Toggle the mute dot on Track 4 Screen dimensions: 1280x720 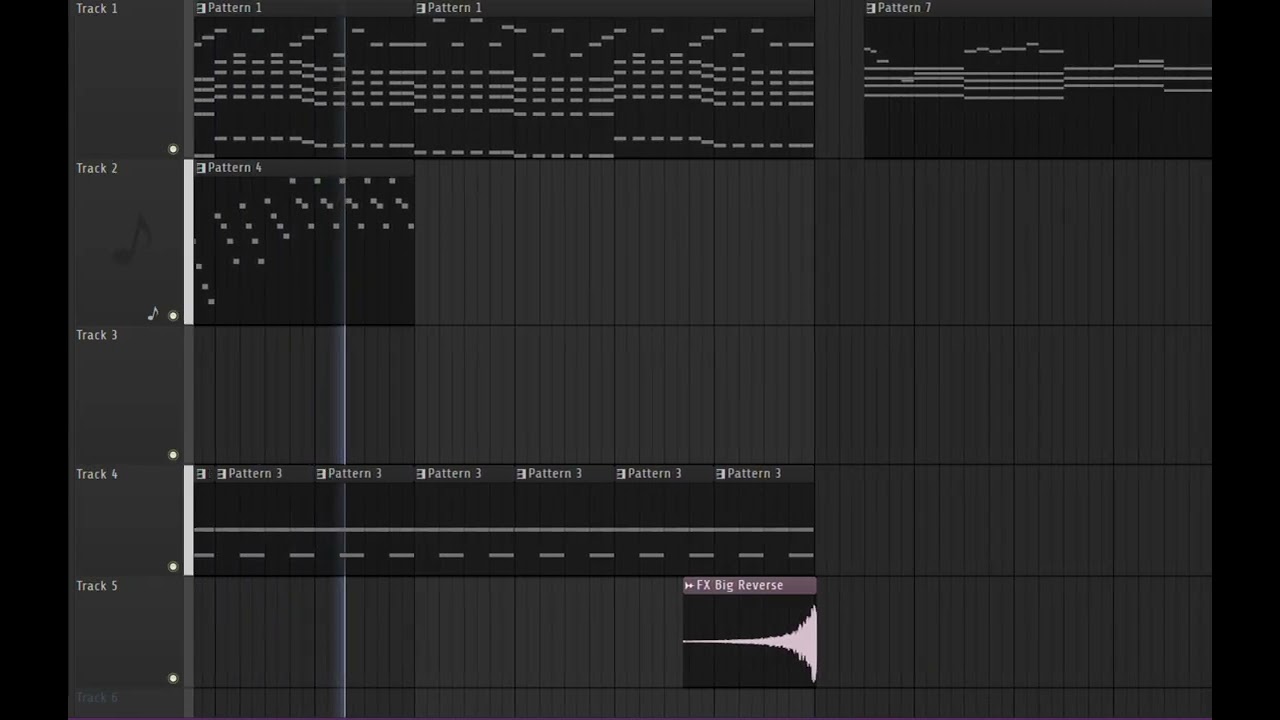(173, 567)
